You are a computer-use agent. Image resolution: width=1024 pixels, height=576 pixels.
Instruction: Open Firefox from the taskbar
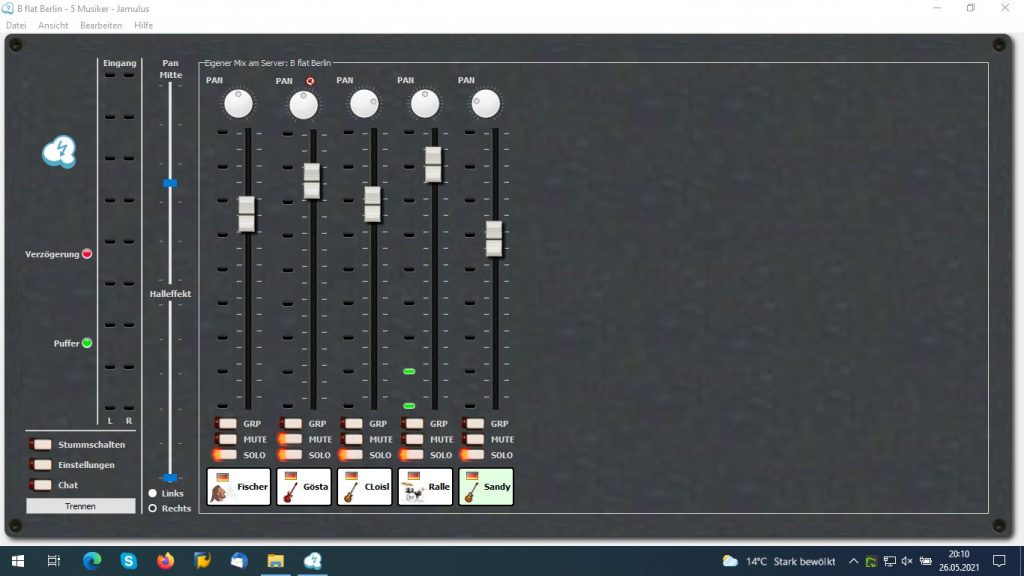click(165, 561)
